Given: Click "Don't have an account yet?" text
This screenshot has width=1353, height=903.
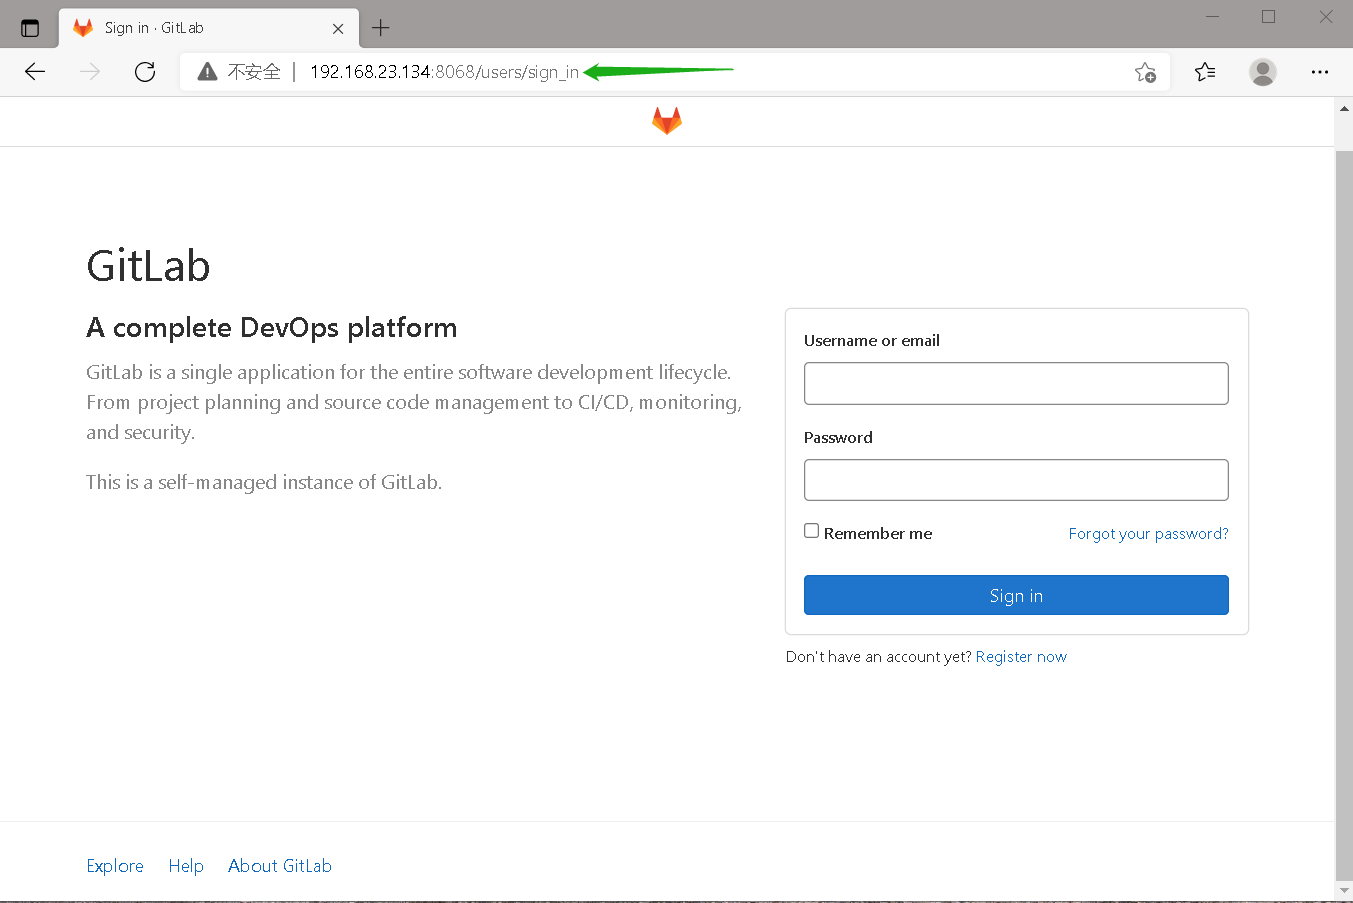Looking at the screenshot, I should (x=878, y=656).
